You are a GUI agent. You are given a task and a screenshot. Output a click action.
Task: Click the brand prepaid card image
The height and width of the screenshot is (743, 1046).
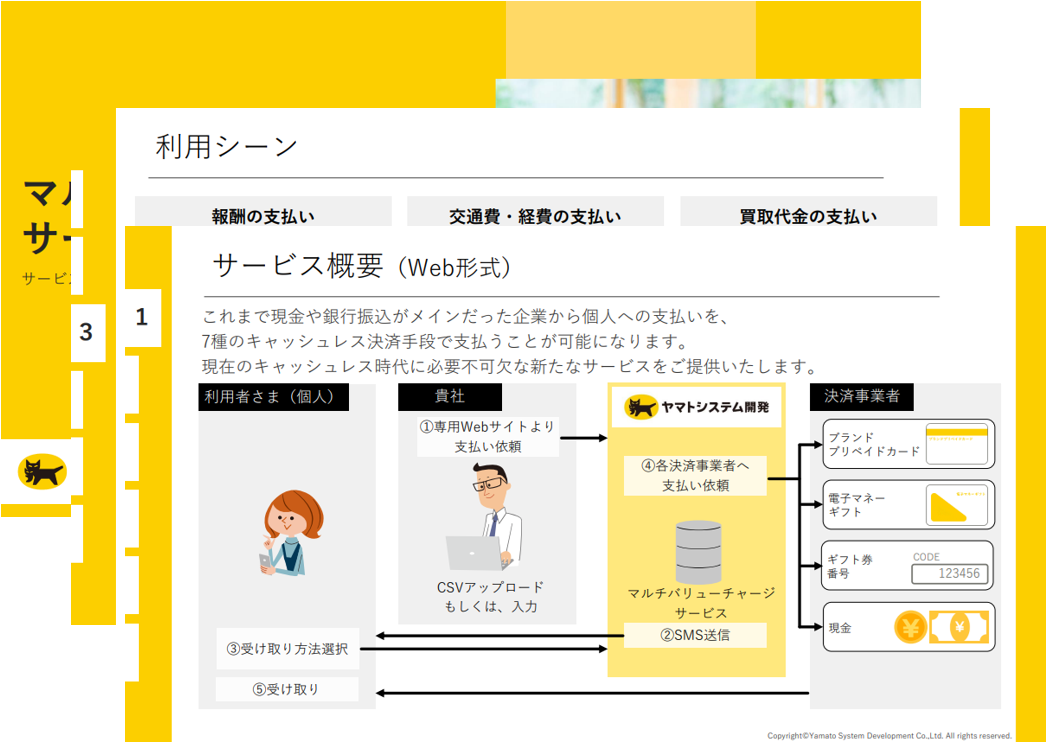(x=956, y=444)
